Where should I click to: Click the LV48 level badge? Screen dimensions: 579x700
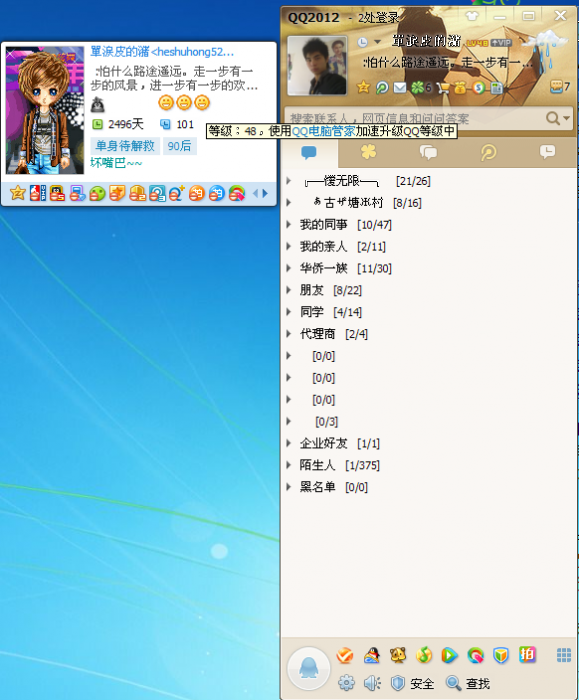pos(477,43)
